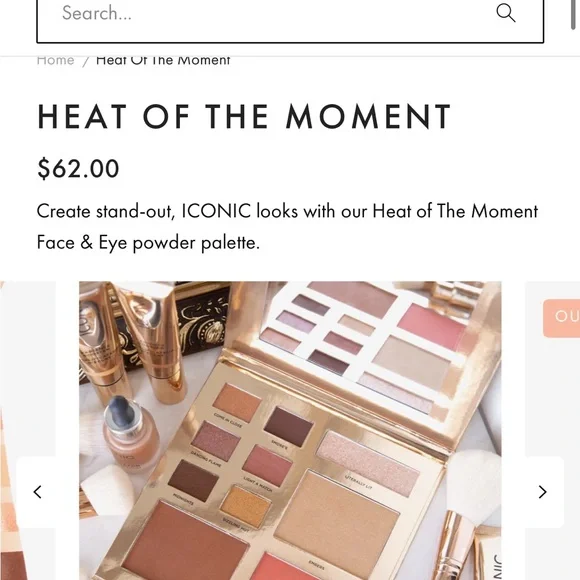Click the product description paragraph
The height and width of the screenshot is (580, 580).
pyautogui.click(x=287, y=227)
